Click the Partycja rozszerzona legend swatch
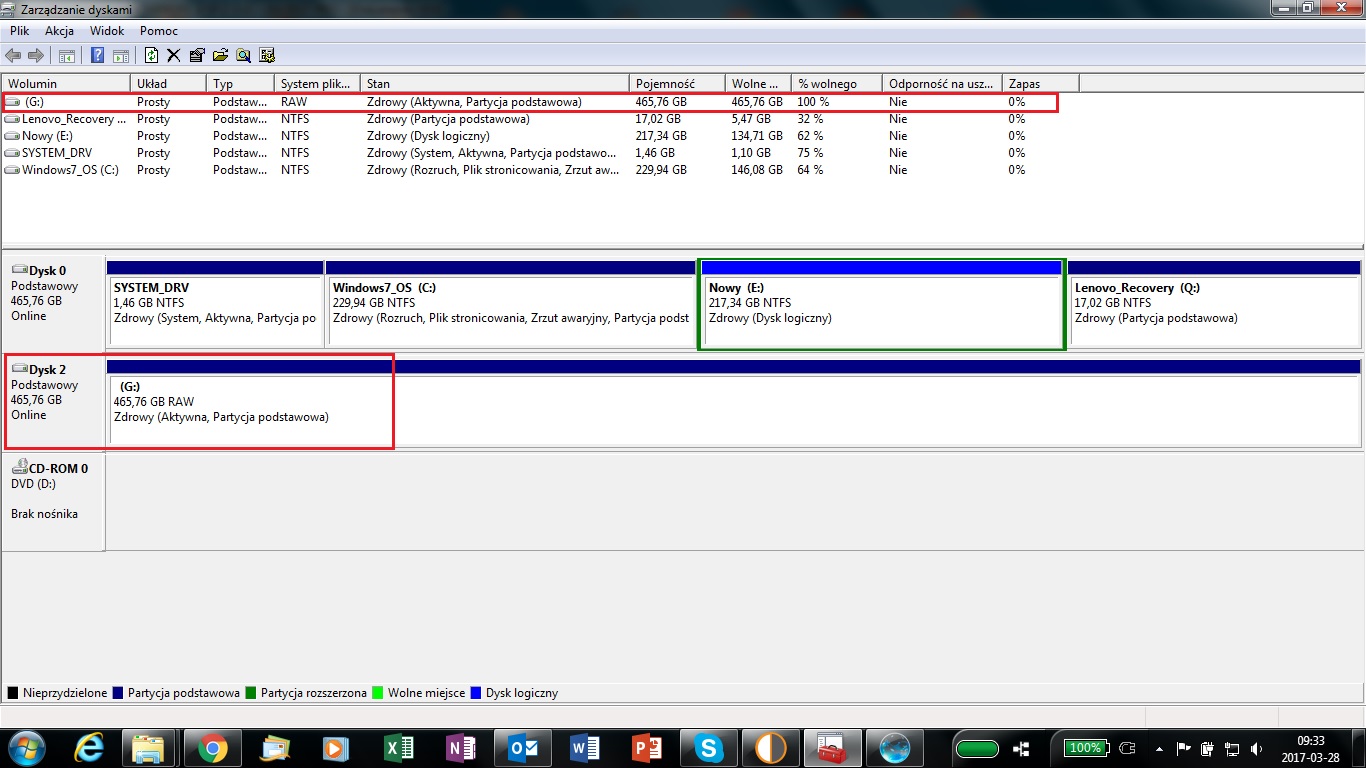The height and width of the screenshot is (768, 1366). [x=252, y=692]
